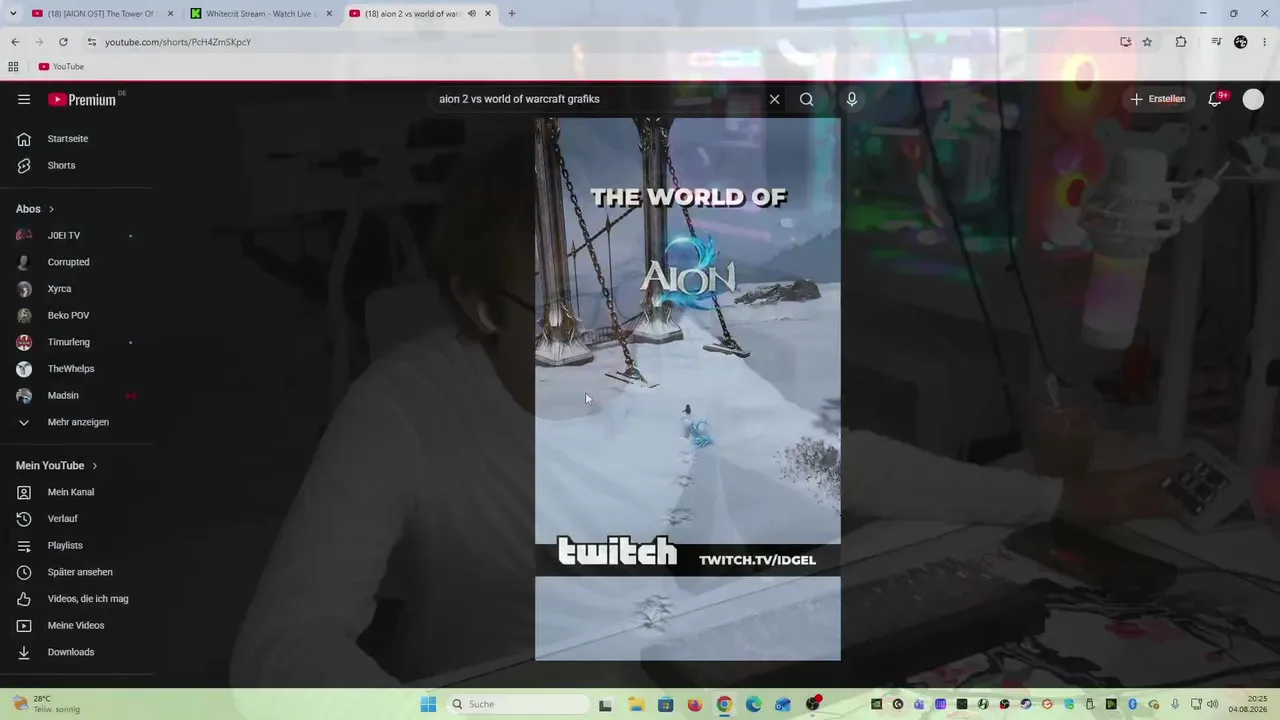Image resolution: width=1280 pixels, height=720 pixels.
Task: Open Microsoft Edge from the taskbar
Action: (754, 704)
